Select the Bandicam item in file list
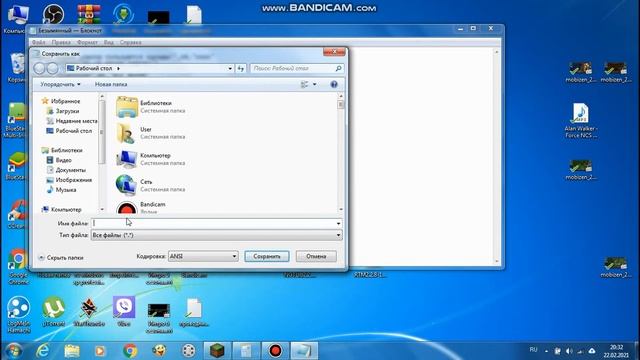 [x=141, y=207]
